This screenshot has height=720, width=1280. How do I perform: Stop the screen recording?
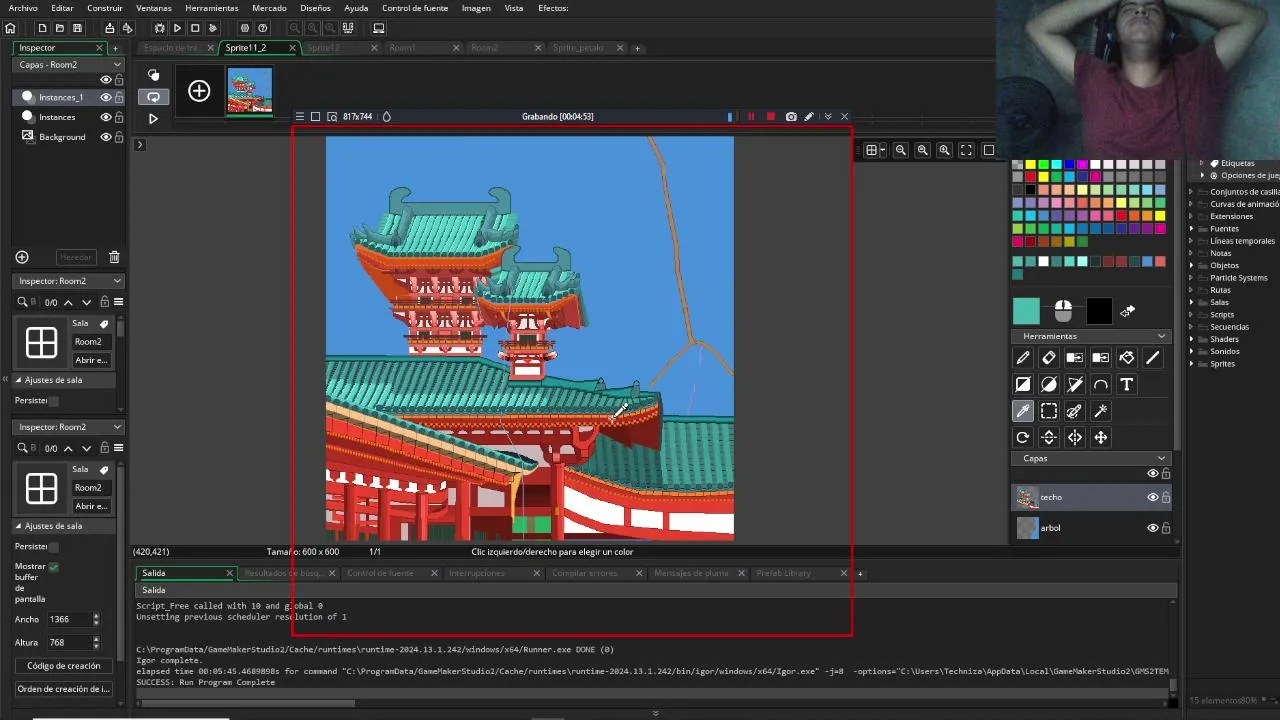pos(770,117)
